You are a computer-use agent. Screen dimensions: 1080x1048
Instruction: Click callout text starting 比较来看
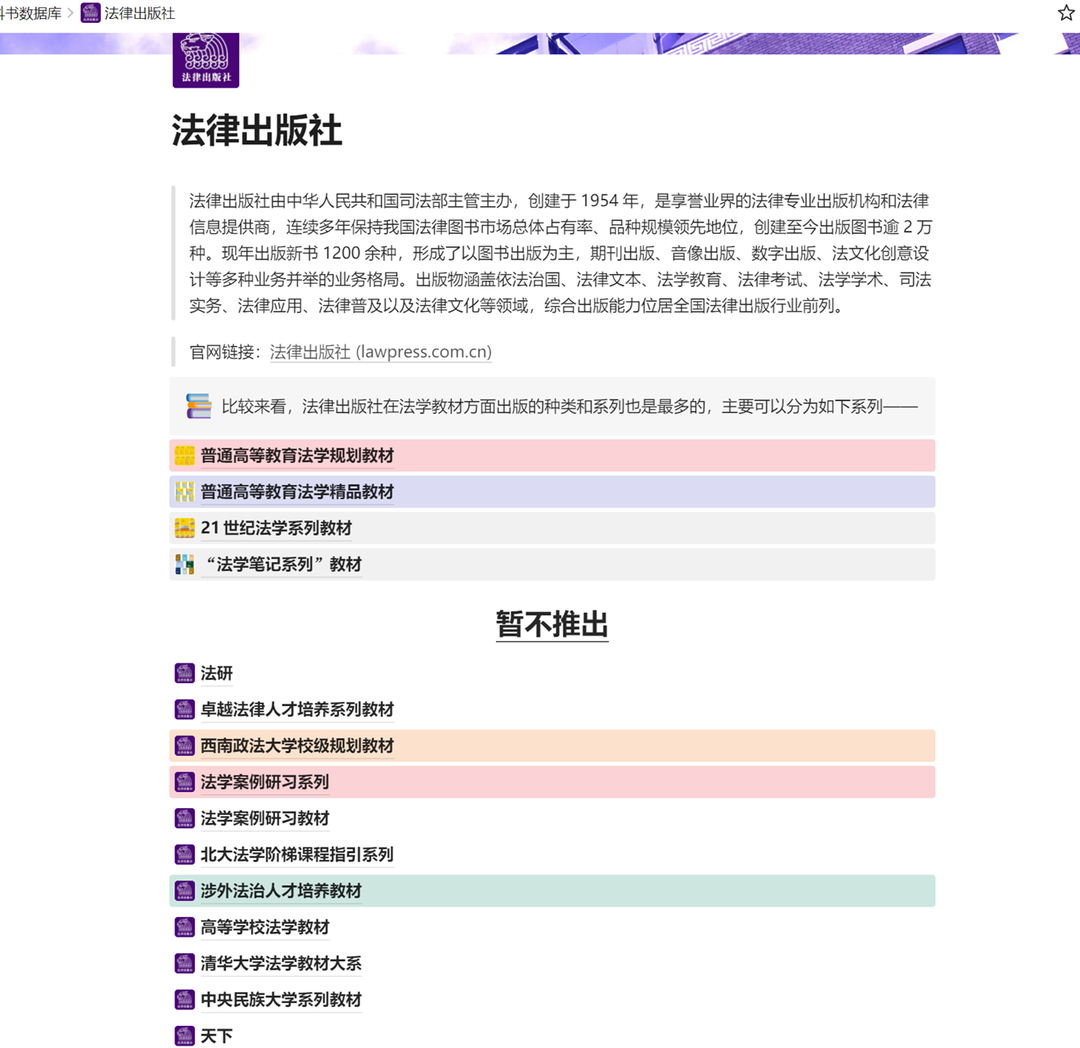click(570, 407)
